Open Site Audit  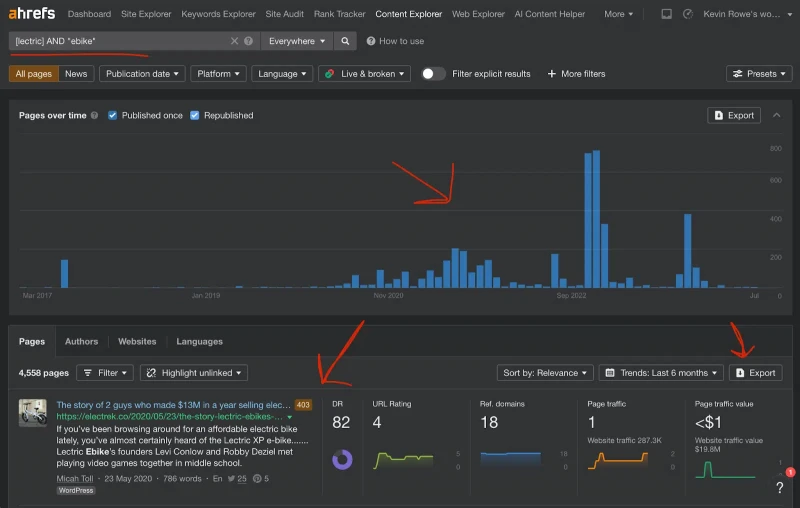pos(284,14)
